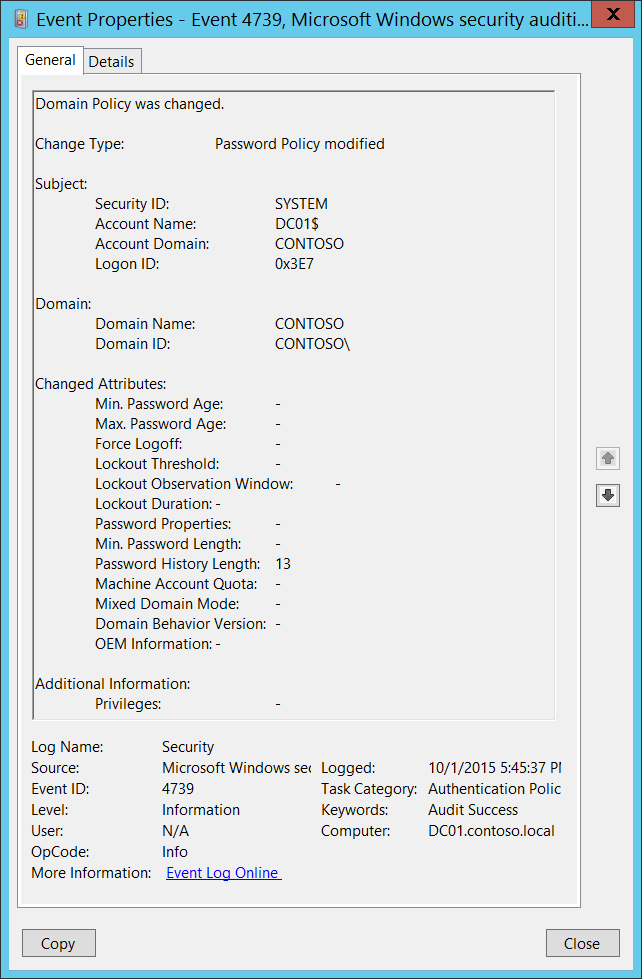Open the Event Log Online link

(x=223, y=873)
